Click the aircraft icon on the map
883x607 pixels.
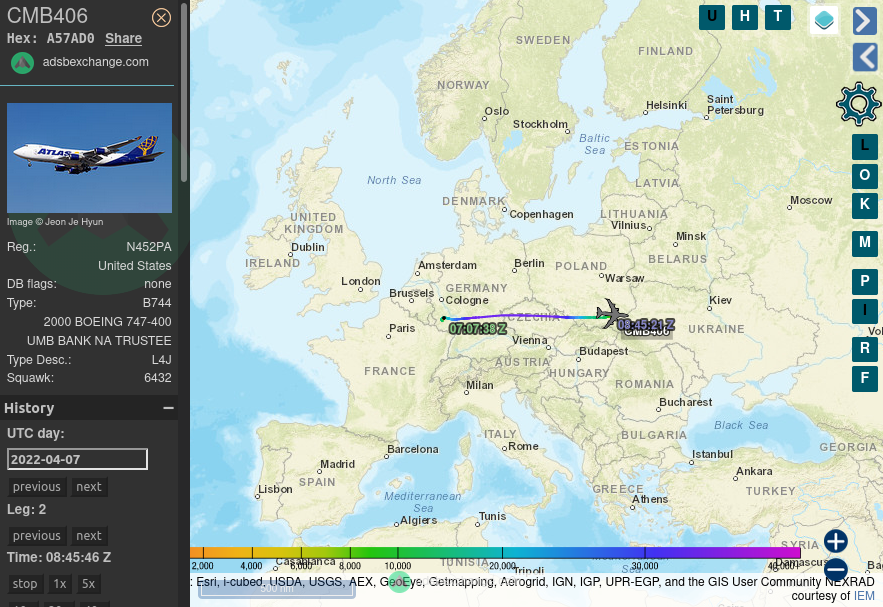(x=612, y=314)
